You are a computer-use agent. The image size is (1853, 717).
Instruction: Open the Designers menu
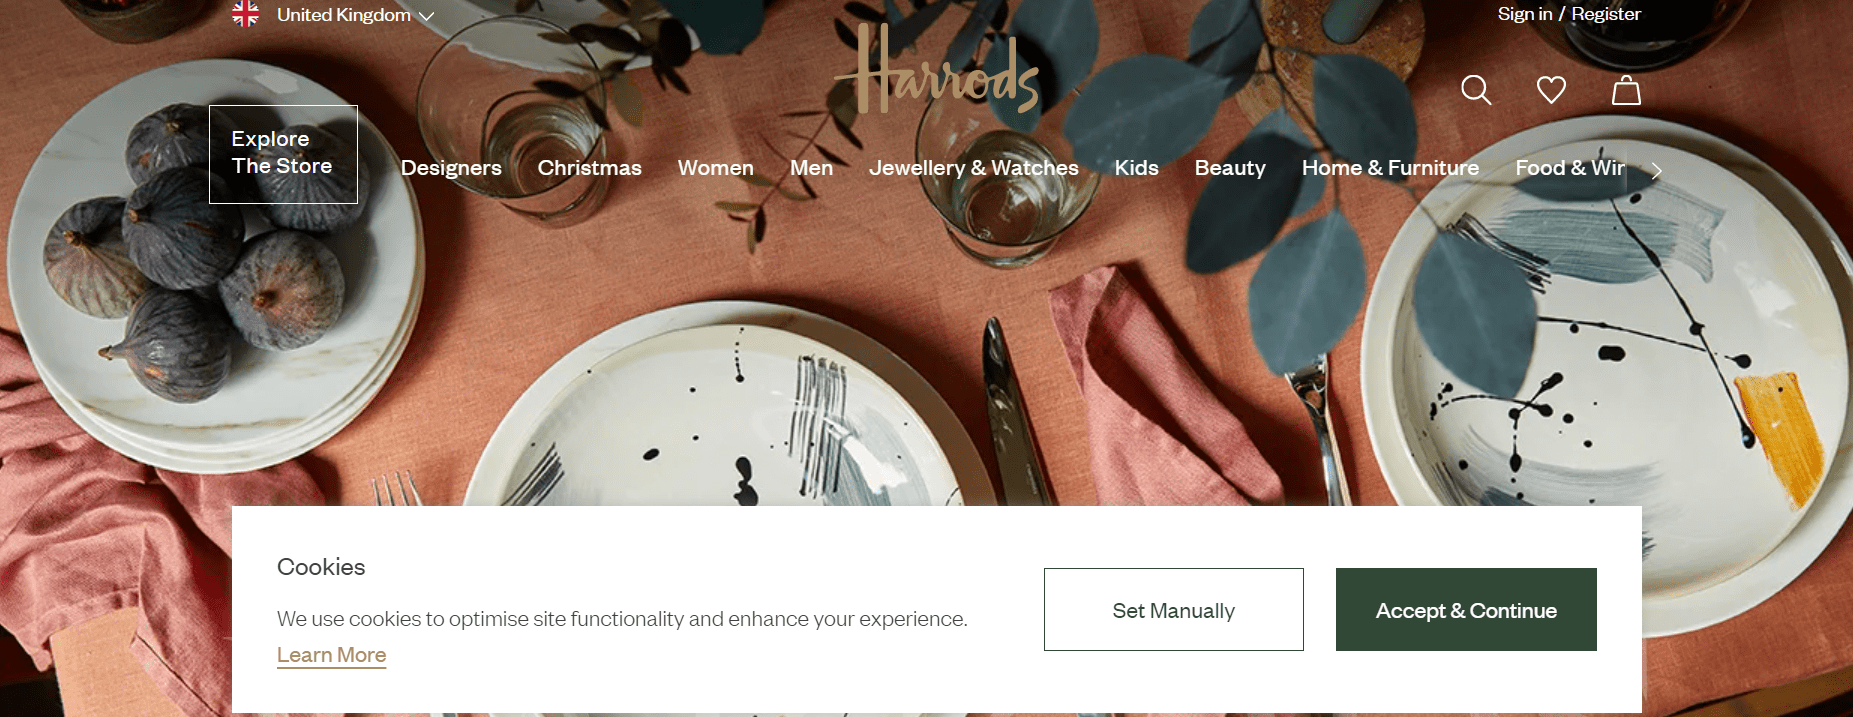tap(451, 168)
